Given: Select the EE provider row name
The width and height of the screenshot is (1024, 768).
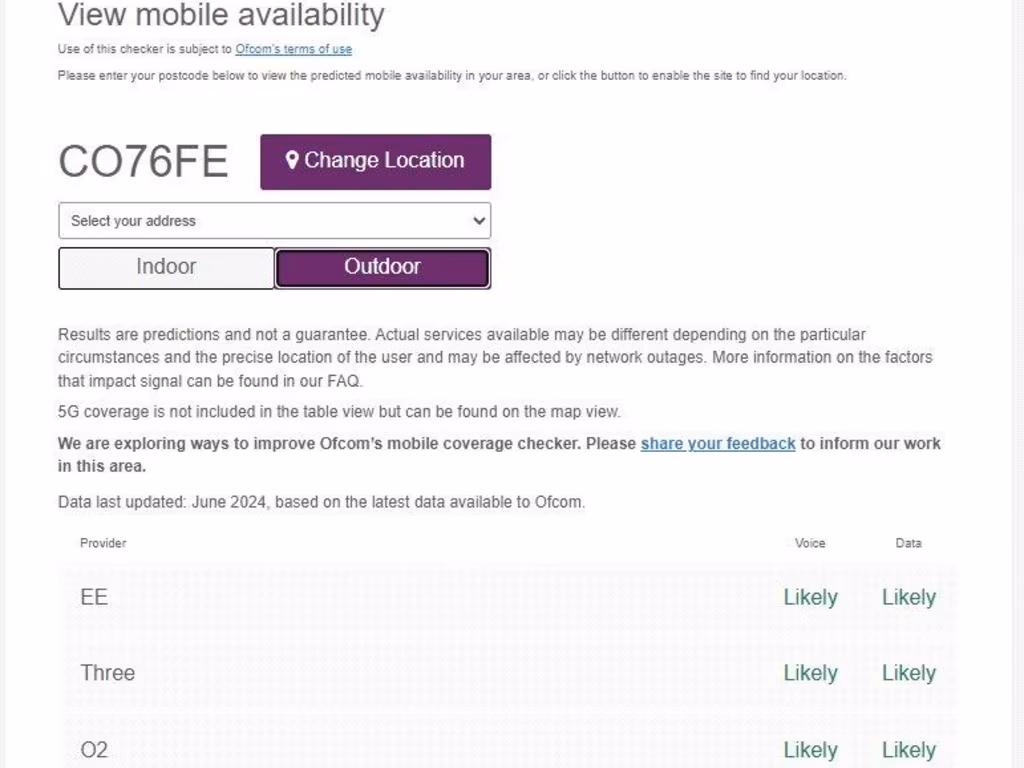Looking at the screenshot, I should [94, 597].
